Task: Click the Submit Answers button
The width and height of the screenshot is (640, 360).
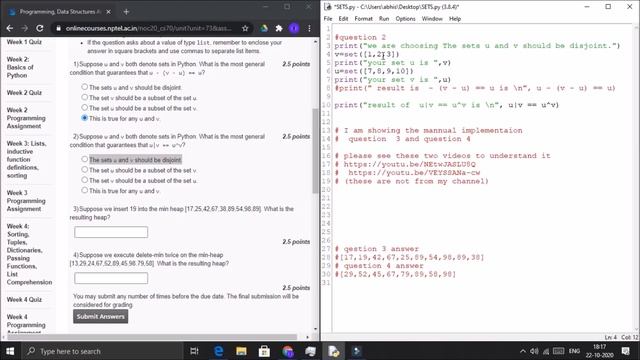Action: tap(100, 316)
